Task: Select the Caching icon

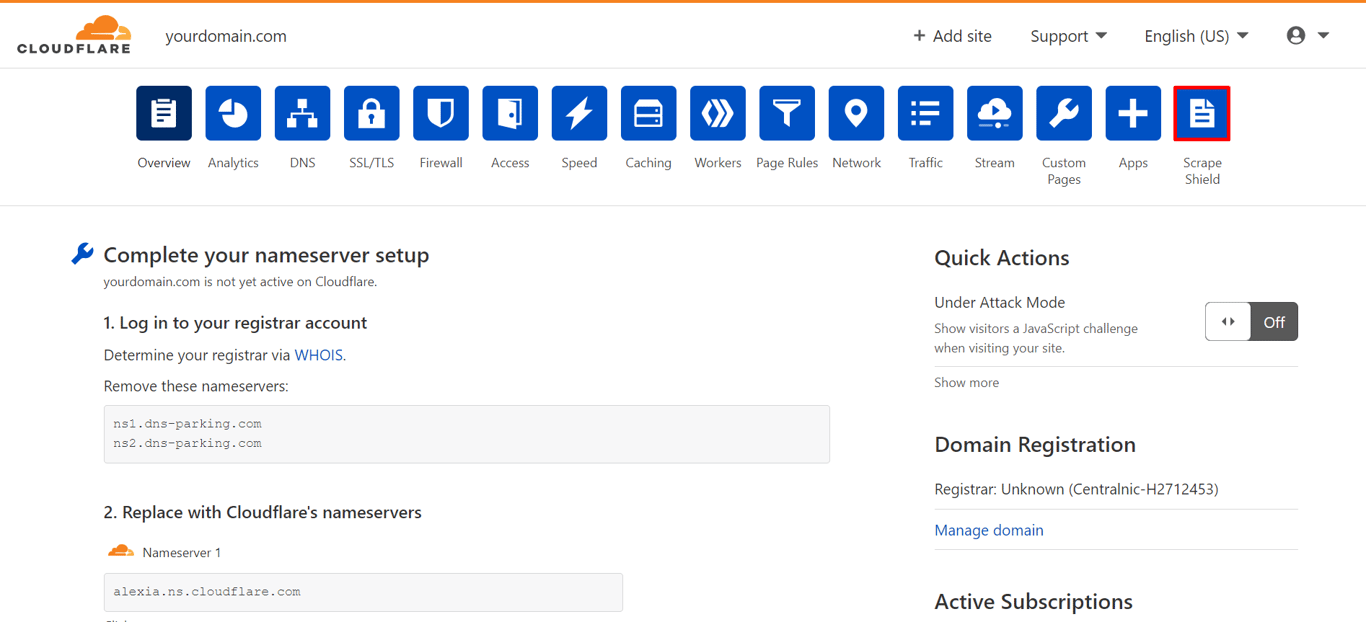Action: point(648,113)
